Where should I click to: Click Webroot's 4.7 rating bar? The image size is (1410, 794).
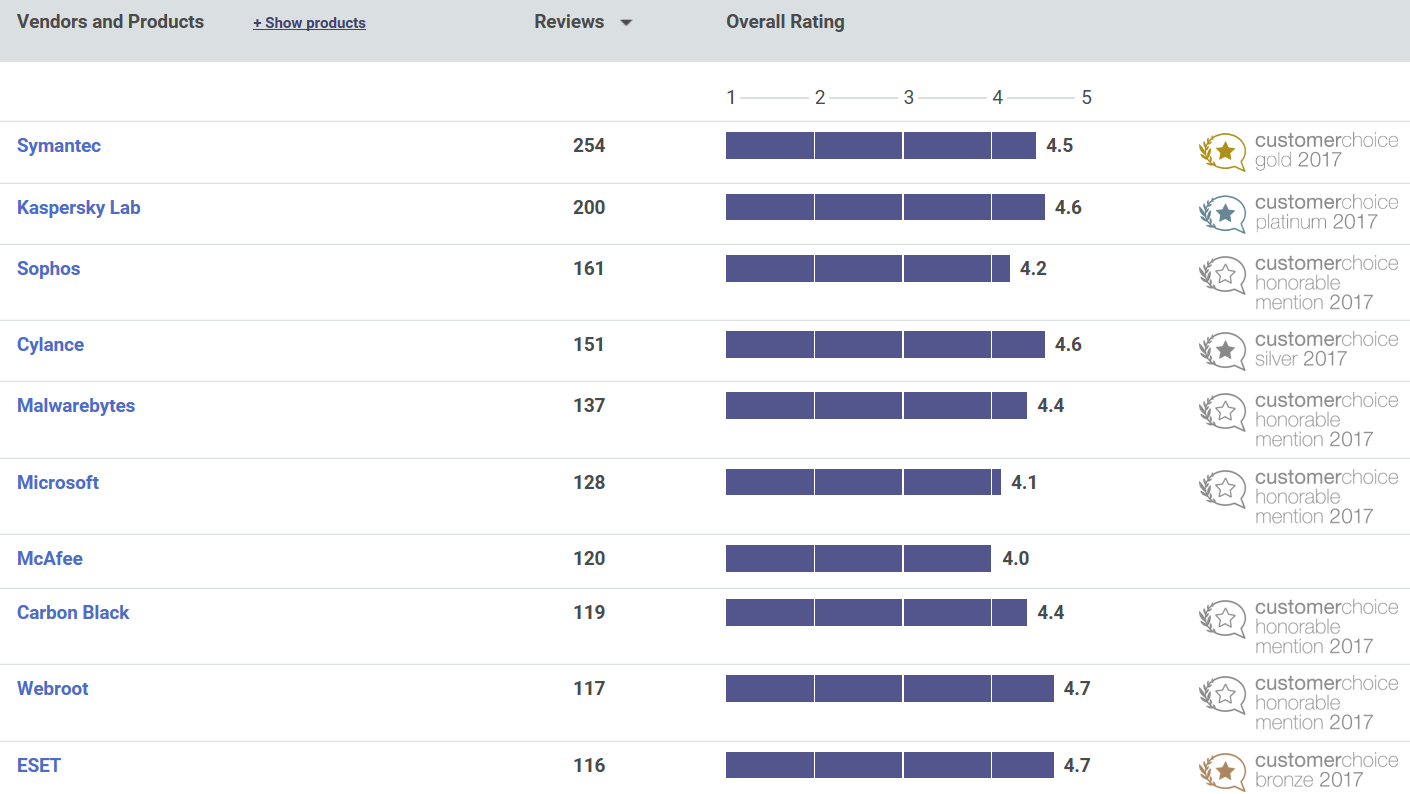coord(890,688)
